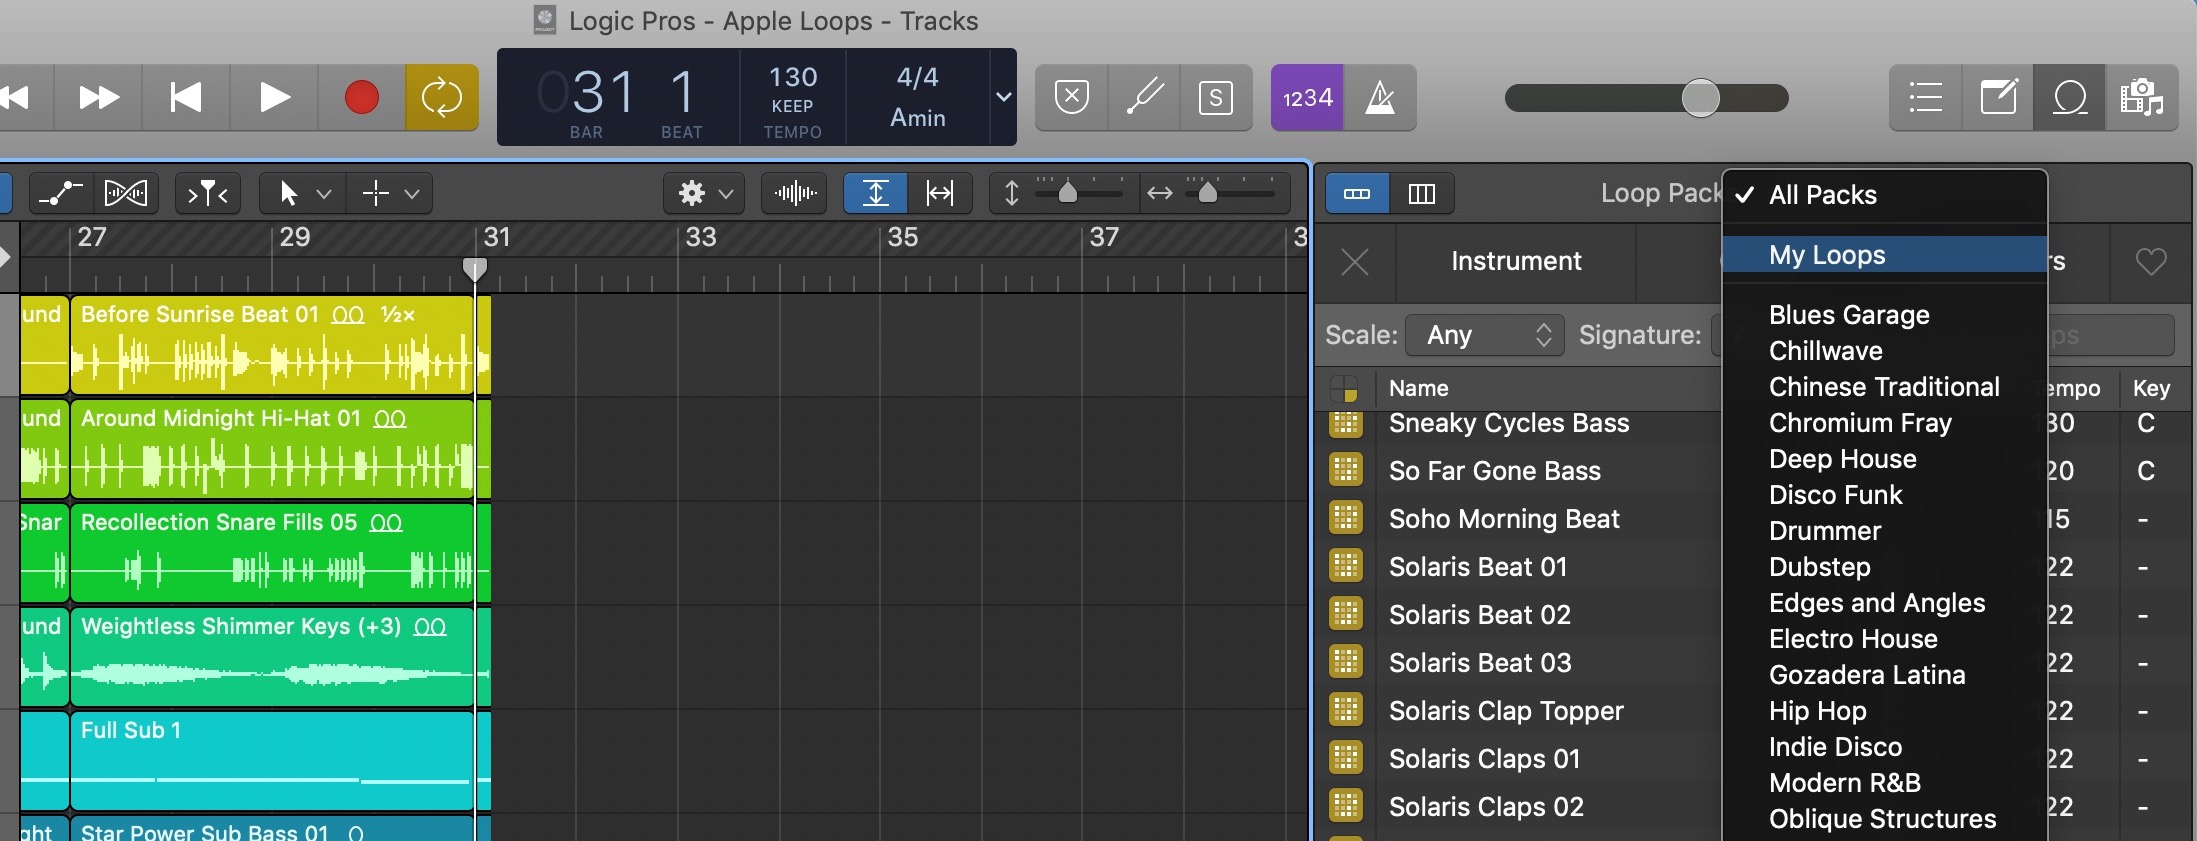Open the Scale Any popup menu
This screenshot has height=841, width=2197.
pos(1487,335)
